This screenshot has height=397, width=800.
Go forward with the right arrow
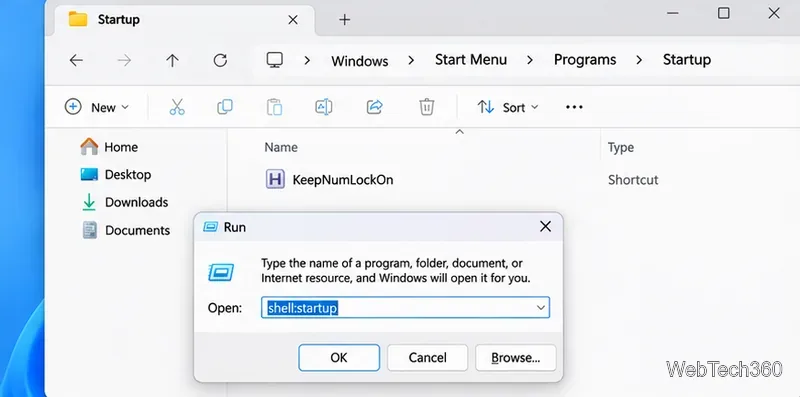[x=124, y=61]
